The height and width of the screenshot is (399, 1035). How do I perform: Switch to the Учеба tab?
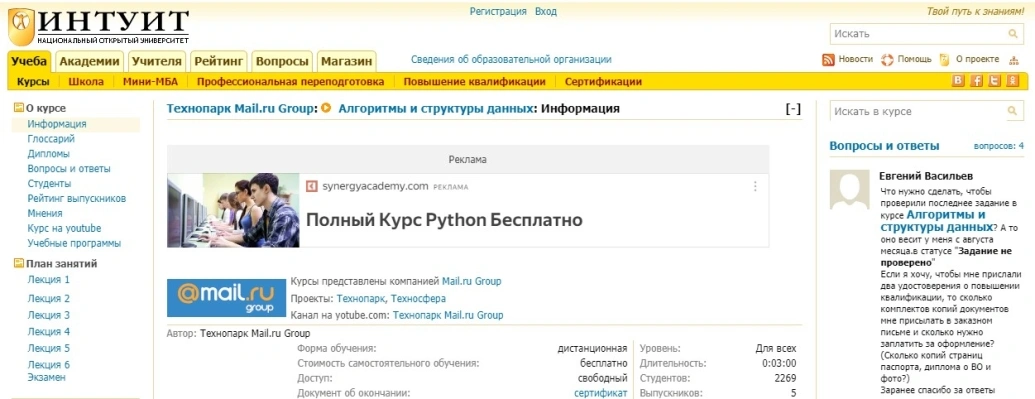click(30, 61)
